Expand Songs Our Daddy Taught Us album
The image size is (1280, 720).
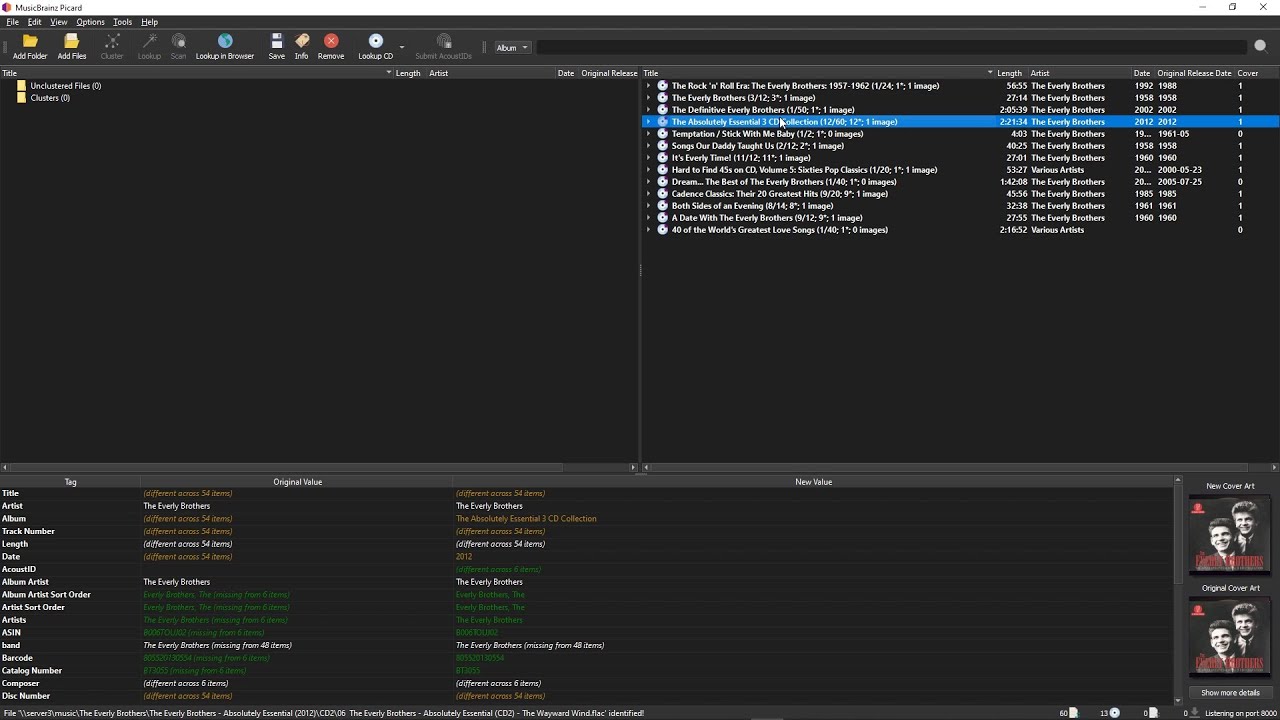click(x=648, y=146)
